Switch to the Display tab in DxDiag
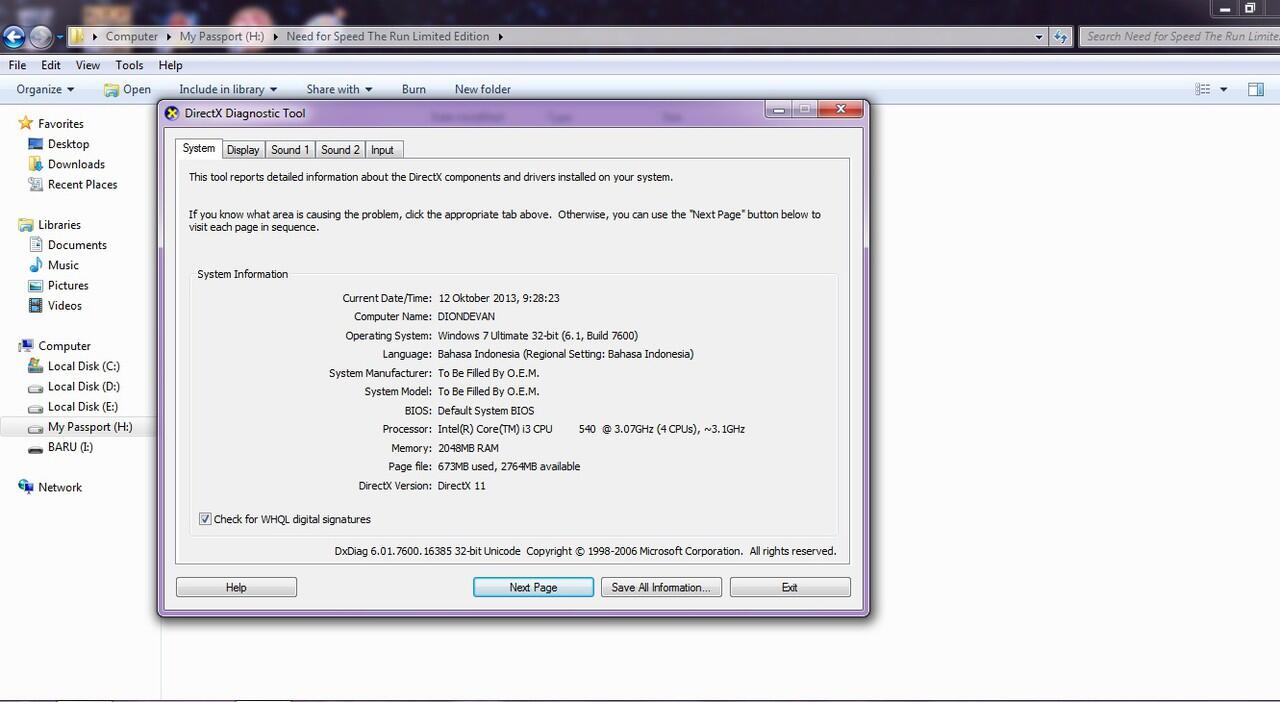The width and height of the screenshot is (1280, 702). pyautogui.click(x=243, y=150)
